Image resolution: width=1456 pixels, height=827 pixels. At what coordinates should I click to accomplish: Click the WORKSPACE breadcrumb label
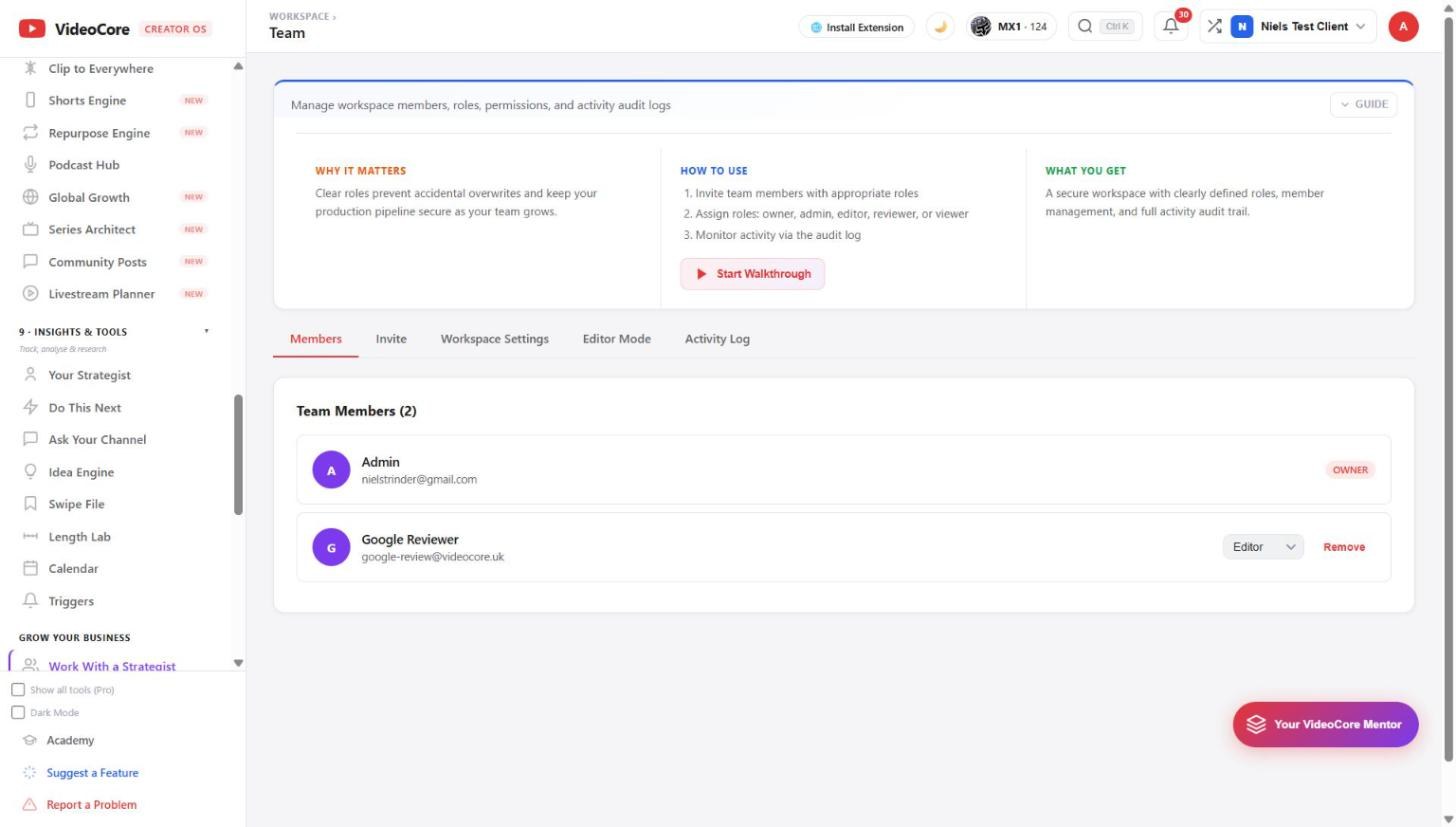299,16
